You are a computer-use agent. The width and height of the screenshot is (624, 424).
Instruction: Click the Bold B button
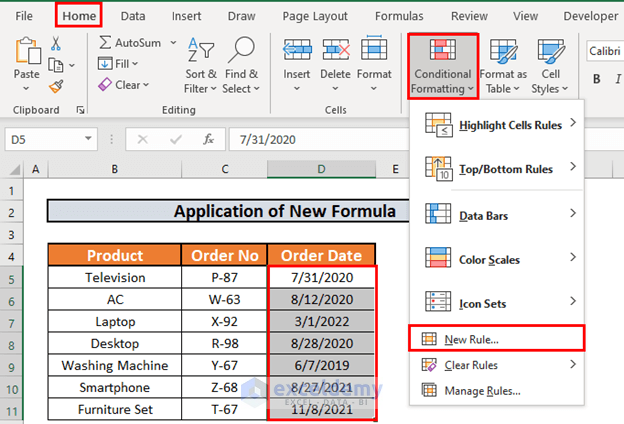click(597, 79)
